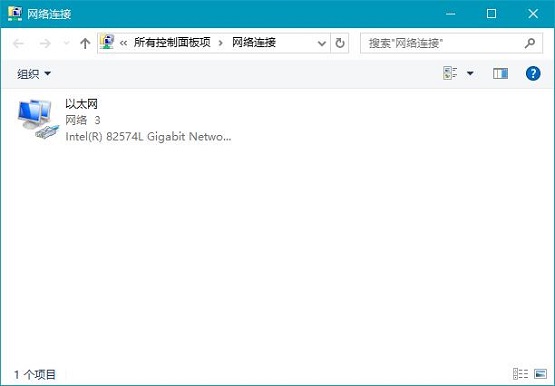
Task: Click the Forward navigation arrow
Action: tap(45, 44)
